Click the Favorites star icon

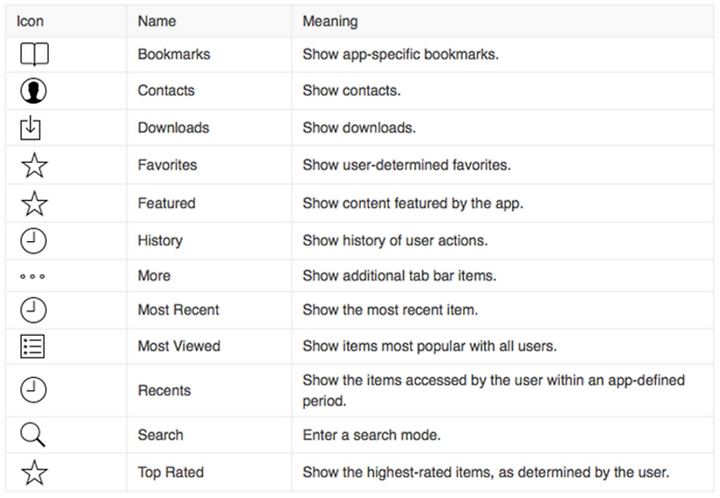tap(34, 165)
